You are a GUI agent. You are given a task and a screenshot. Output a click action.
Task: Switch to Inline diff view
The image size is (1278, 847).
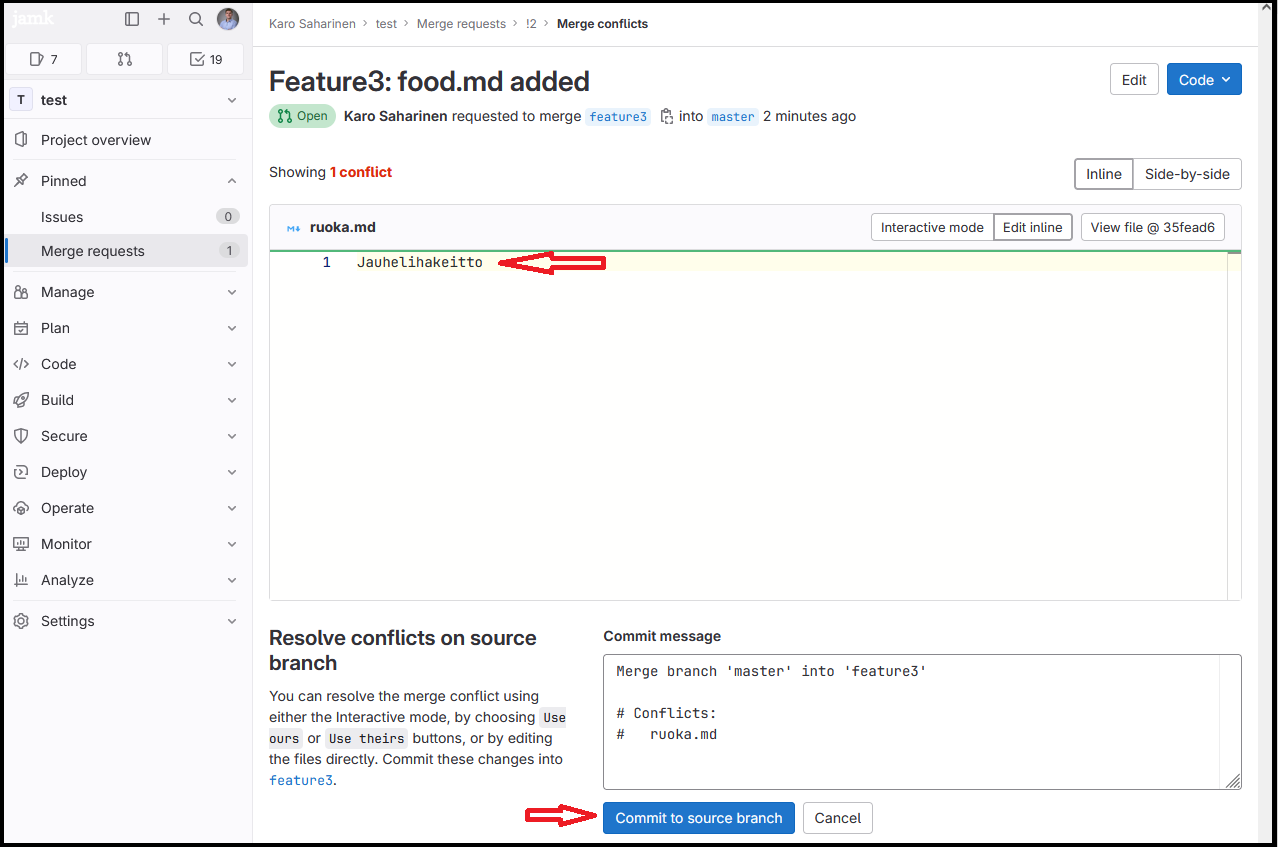tap(1103, 174)
